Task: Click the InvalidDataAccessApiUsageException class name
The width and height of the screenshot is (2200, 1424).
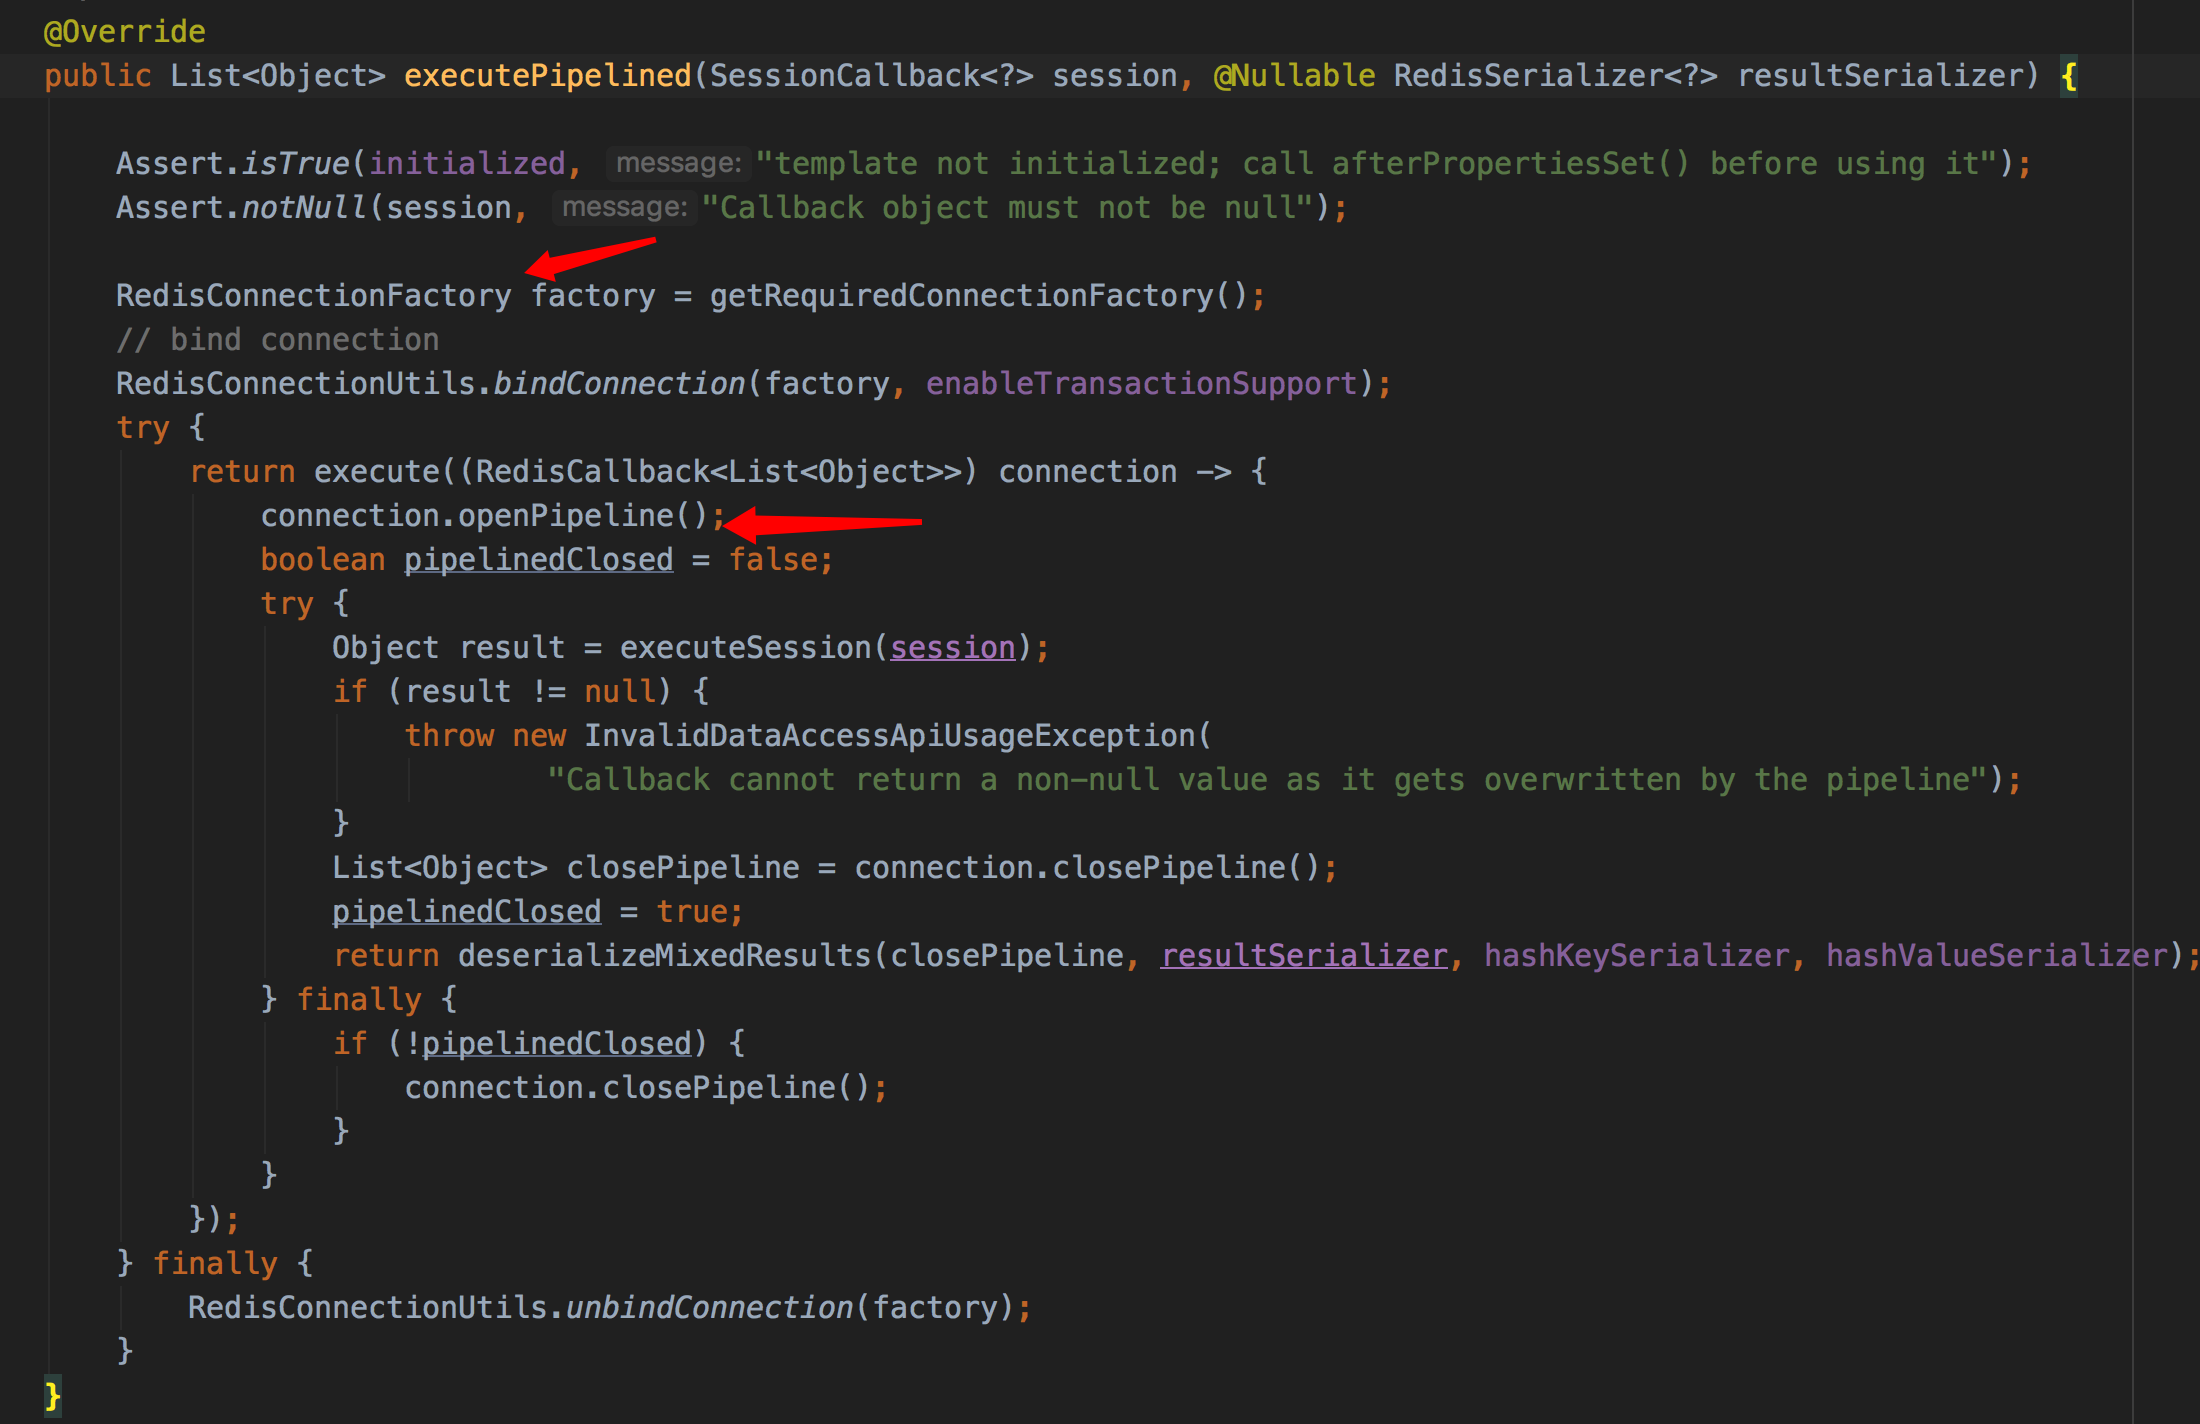Action: [889, 735]
